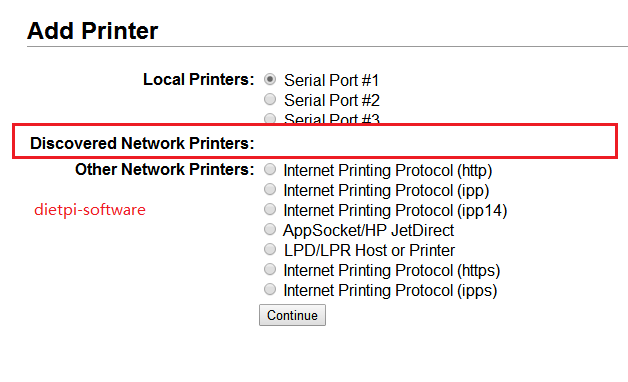Screen dimensions: 628x382
Task: Click the Discovered Network Printers label
Action: (x=142, y=143)
